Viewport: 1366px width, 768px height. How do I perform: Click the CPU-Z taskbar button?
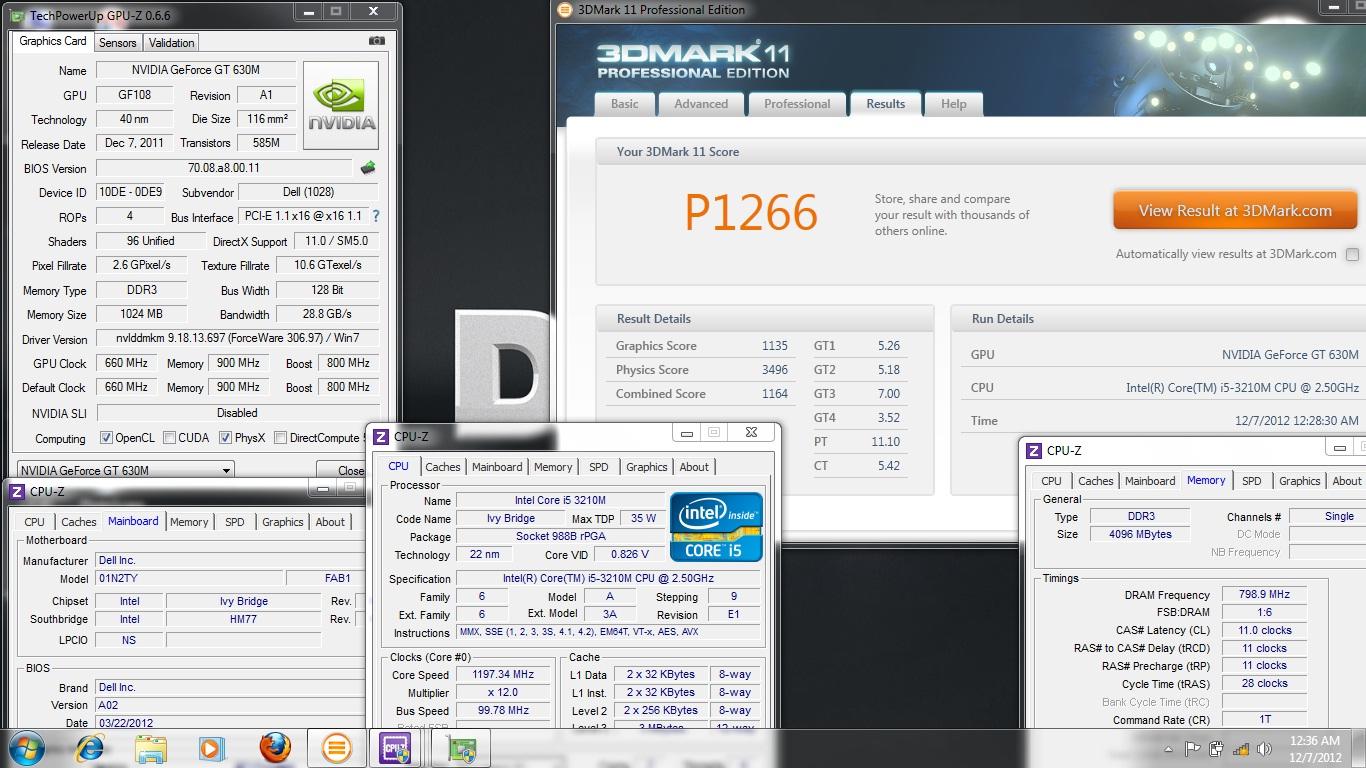396,748
